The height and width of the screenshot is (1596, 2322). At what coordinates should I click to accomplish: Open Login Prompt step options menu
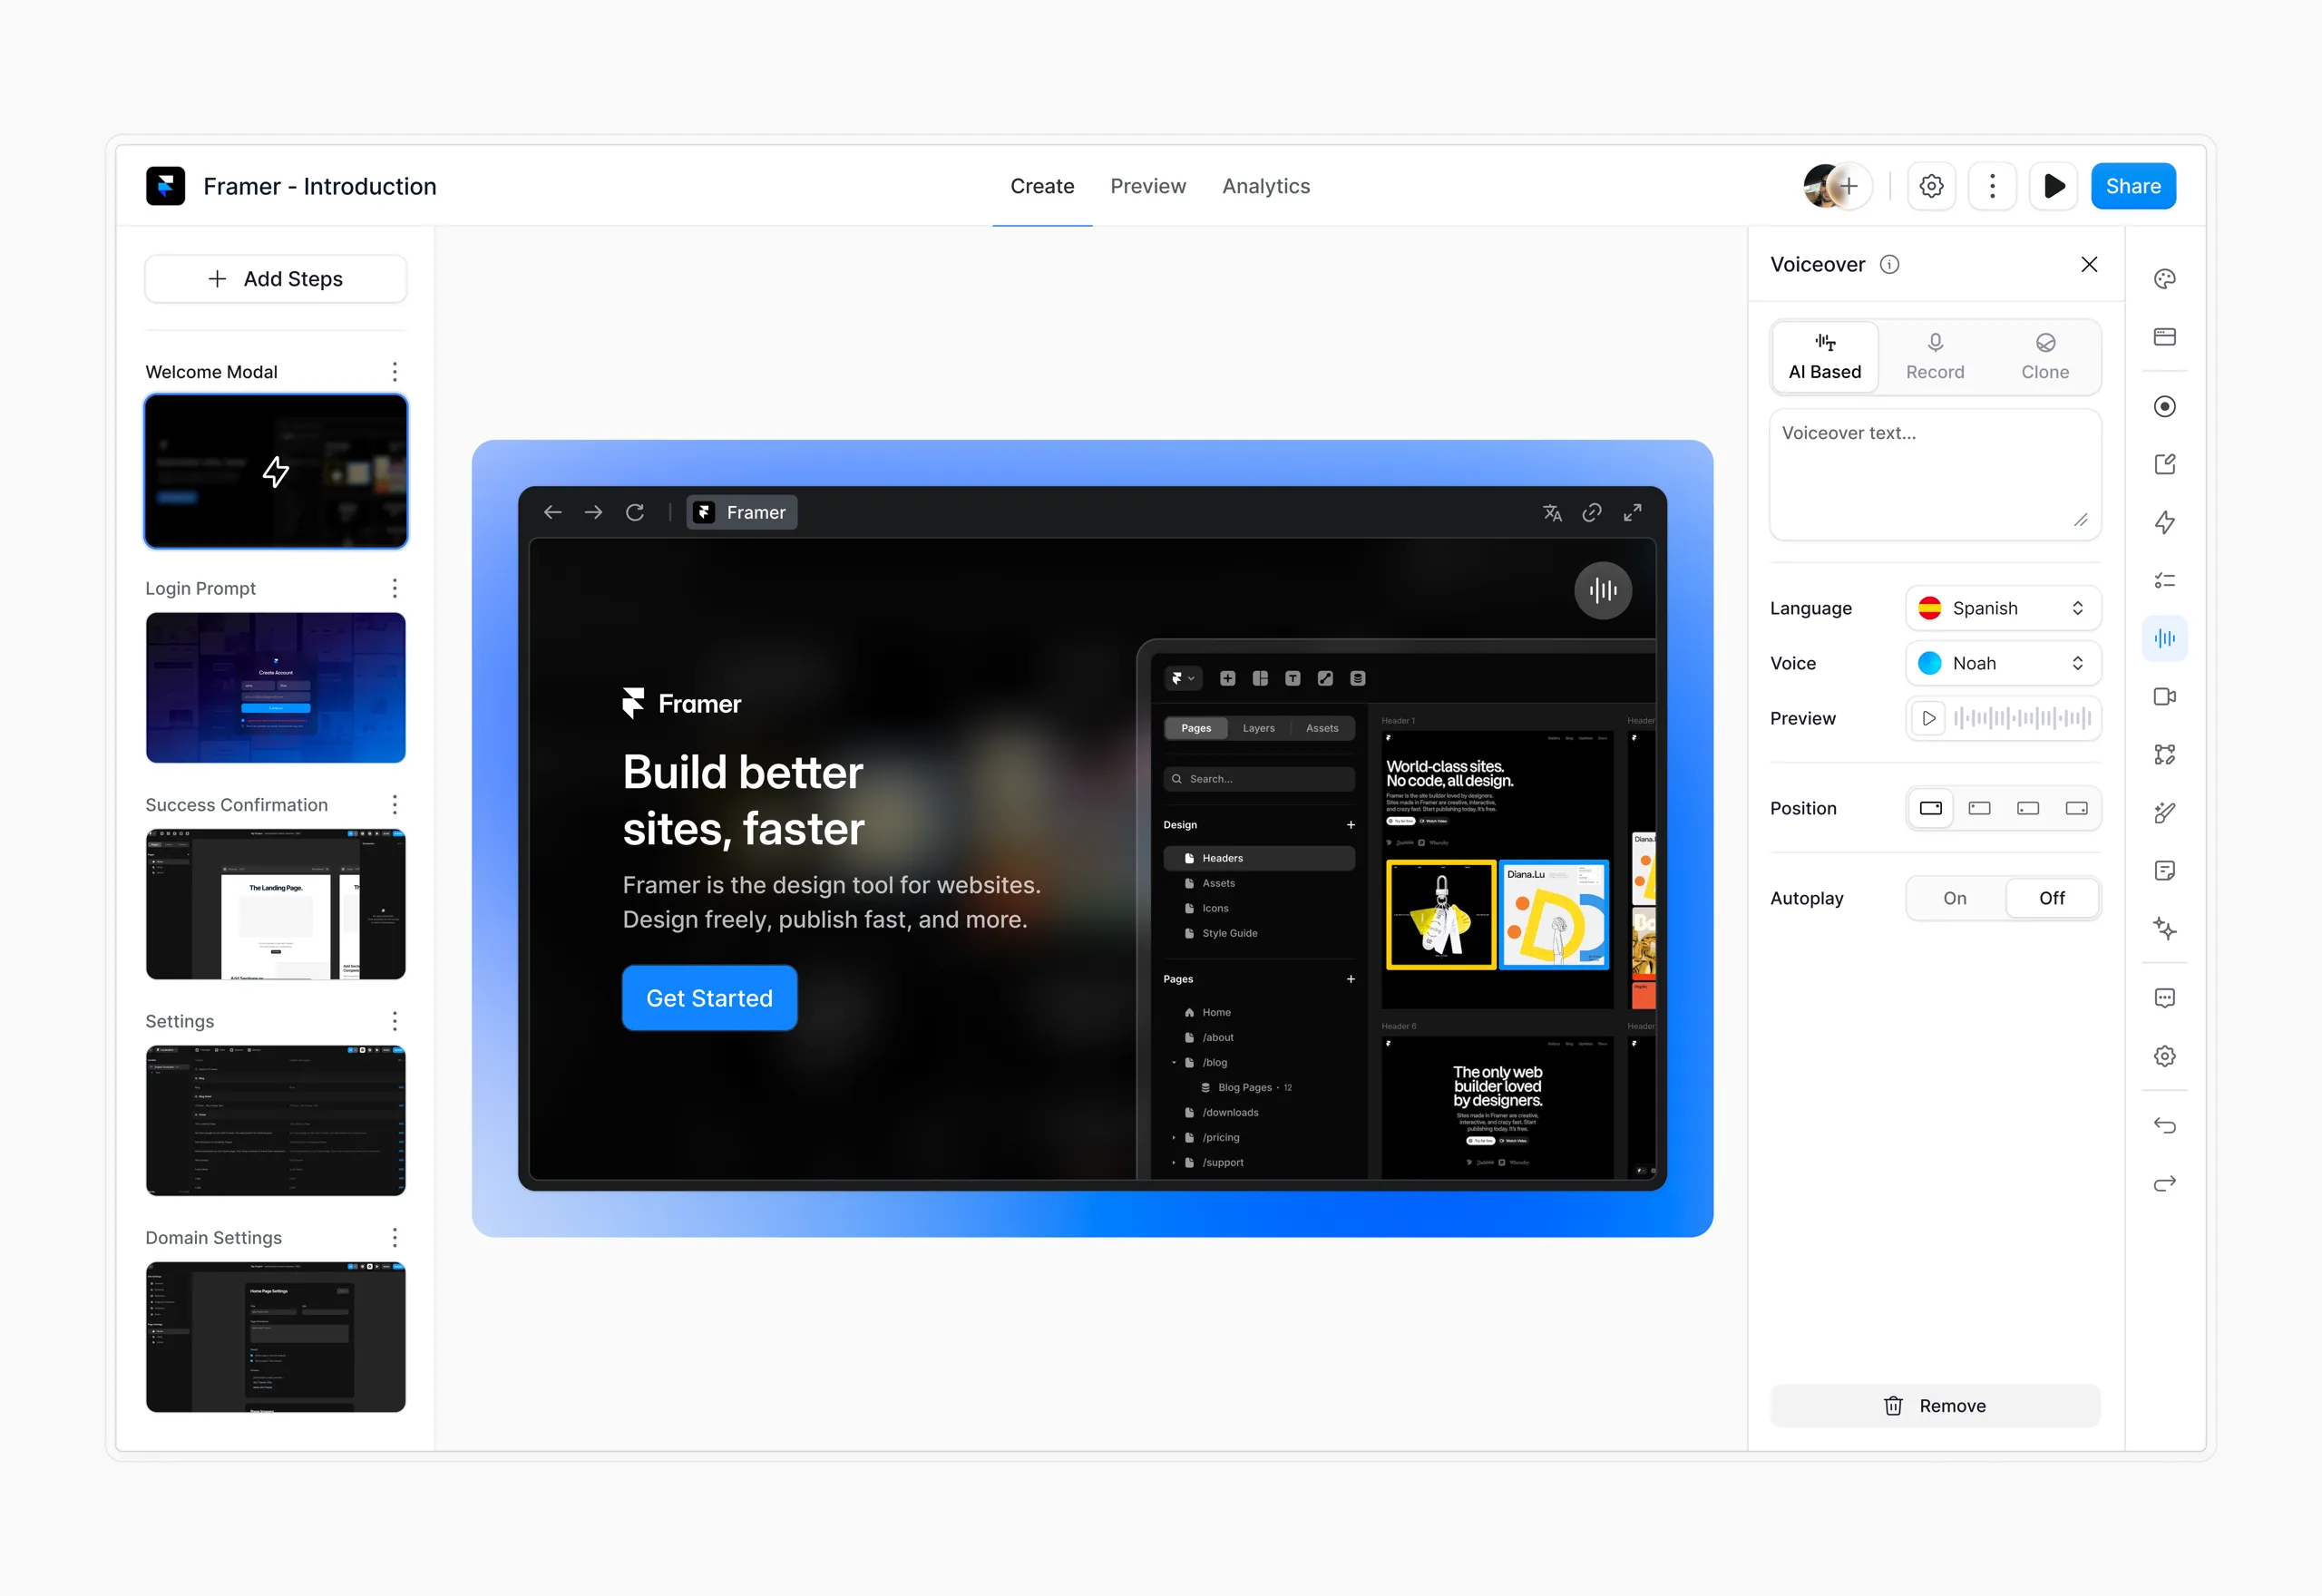tap(395, 588)
